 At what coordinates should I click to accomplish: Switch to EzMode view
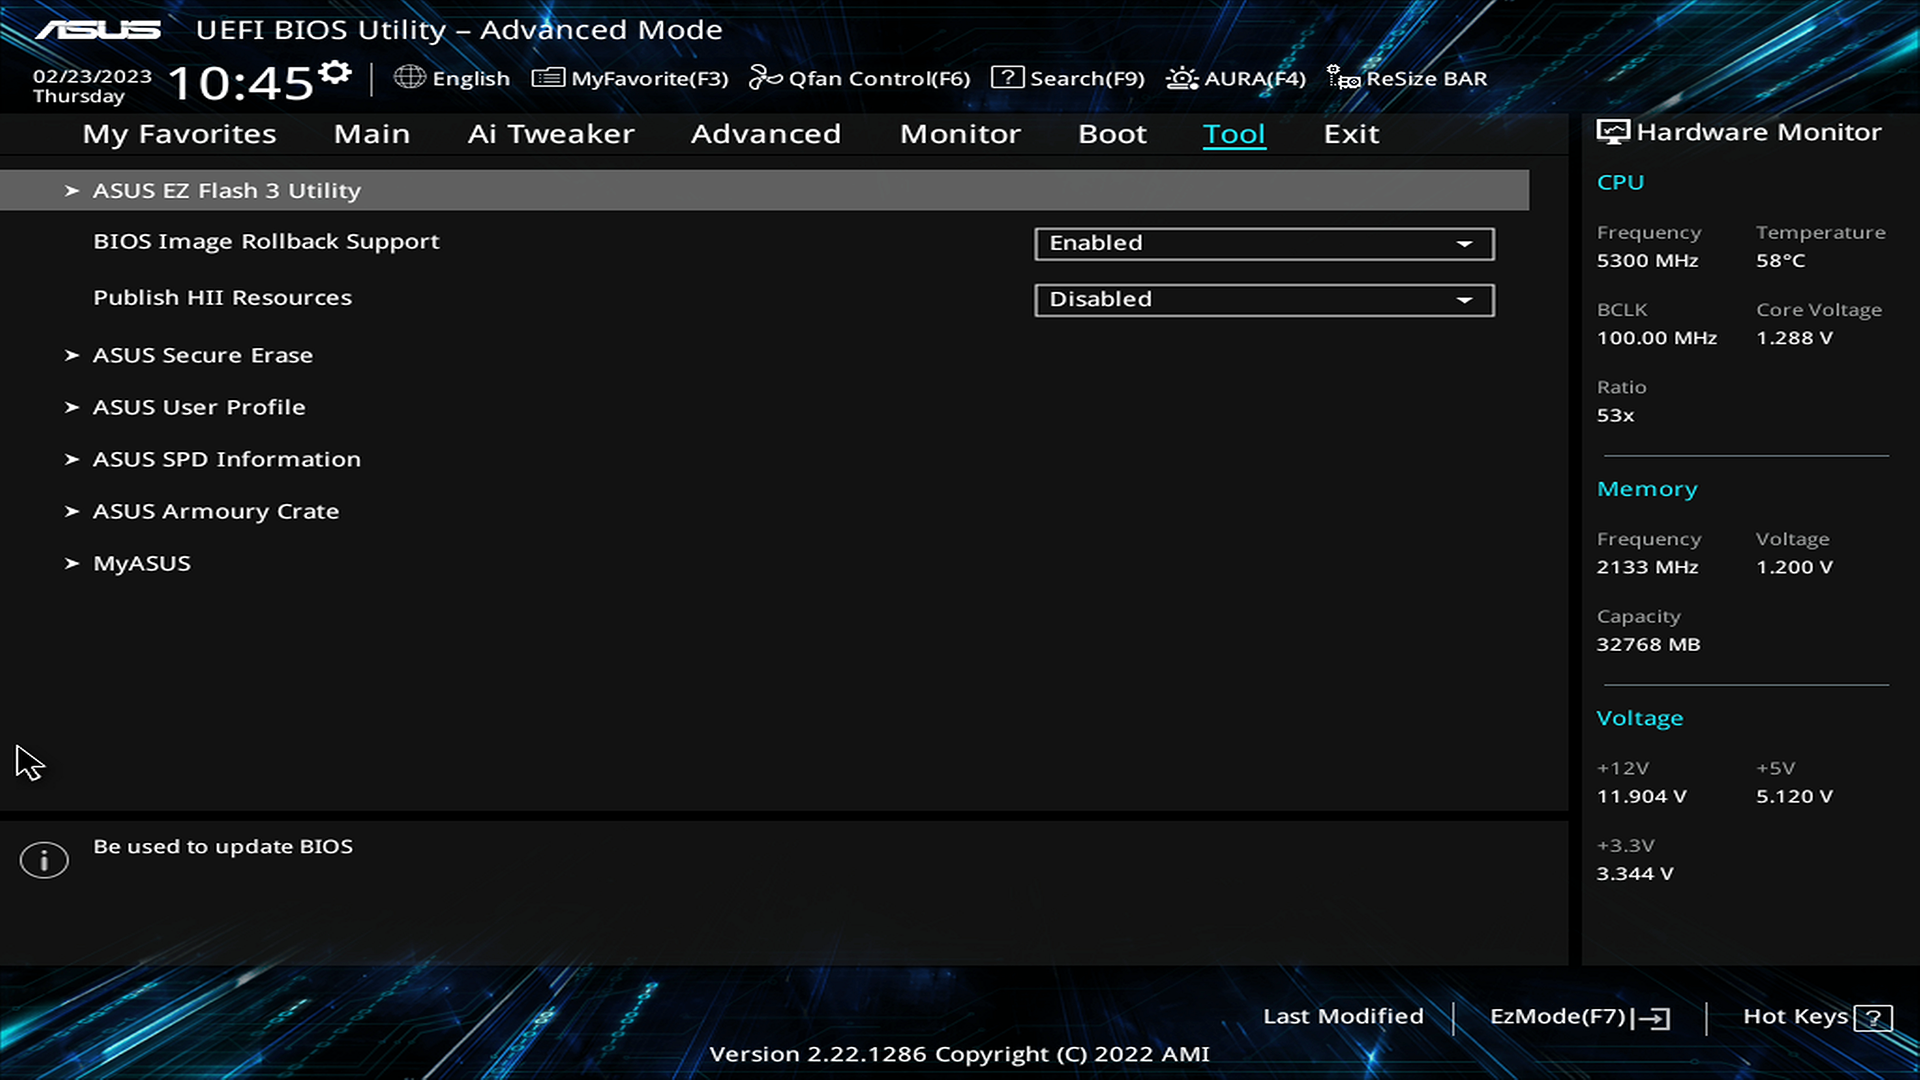(1577, 1015)
